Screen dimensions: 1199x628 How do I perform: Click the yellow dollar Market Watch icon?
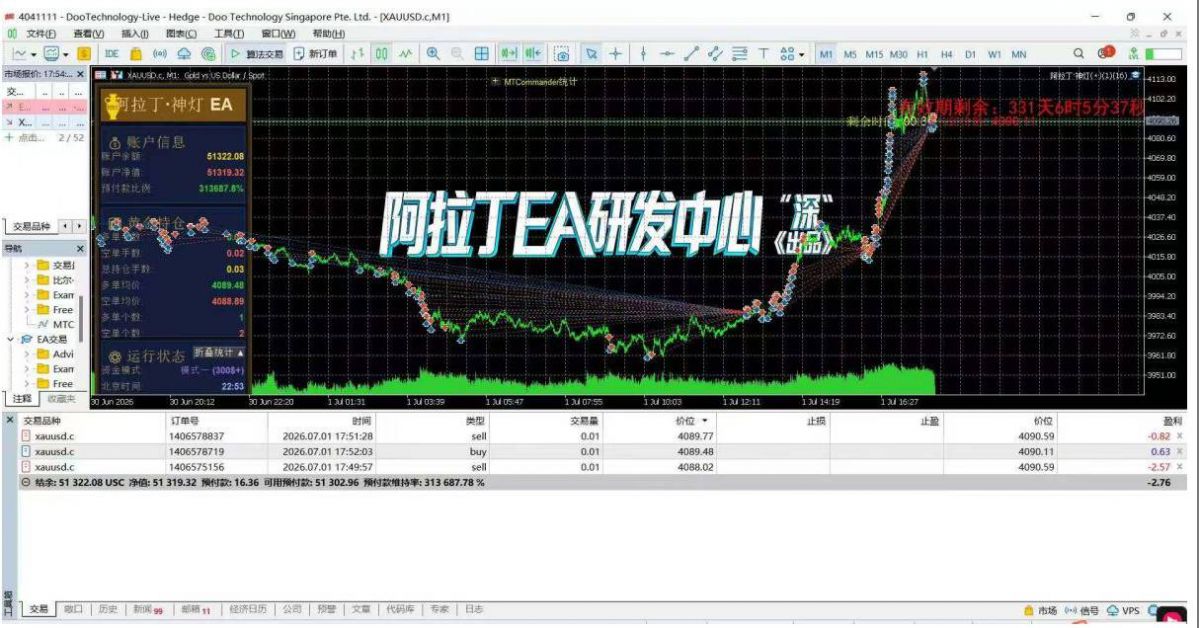pos(83,54)
